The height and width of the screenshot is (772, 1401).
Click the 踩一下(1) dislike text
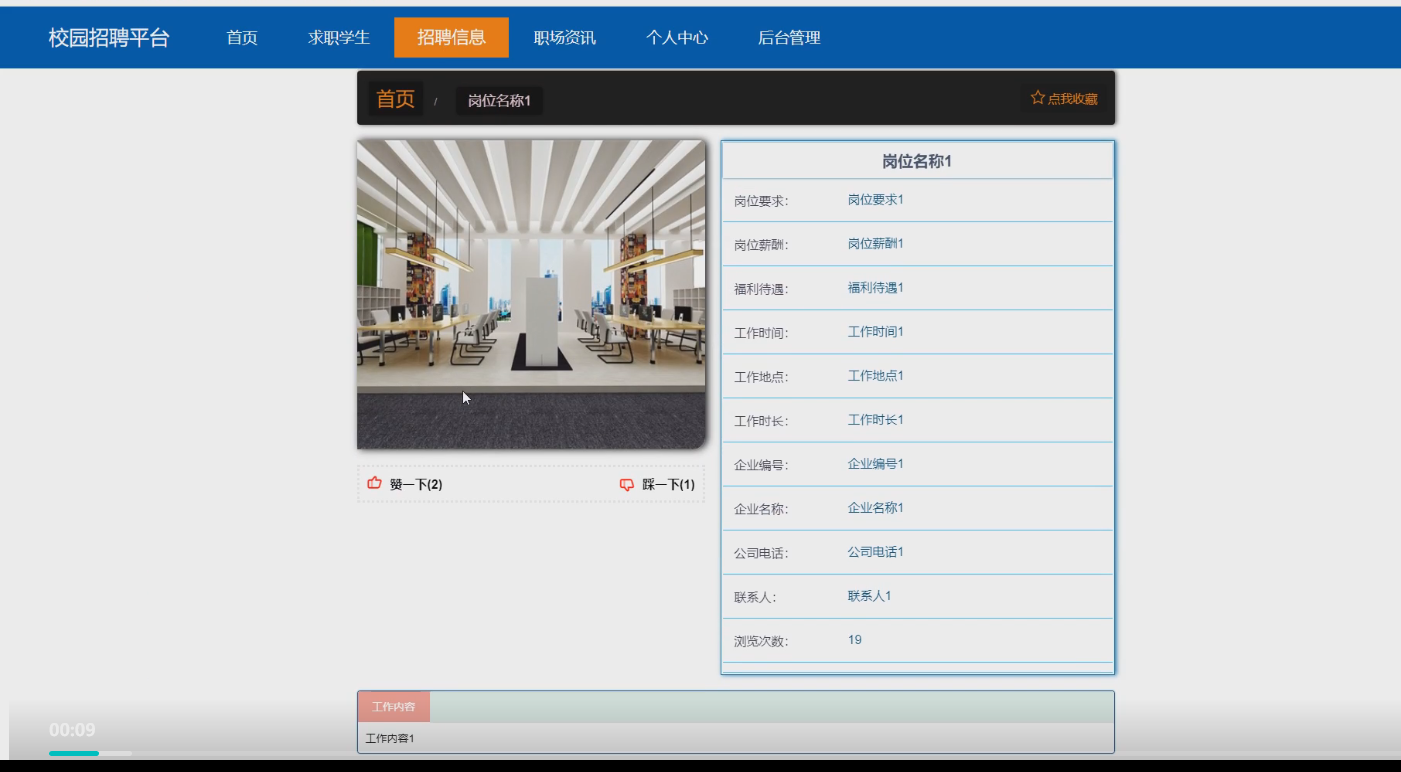coord(668,484)
